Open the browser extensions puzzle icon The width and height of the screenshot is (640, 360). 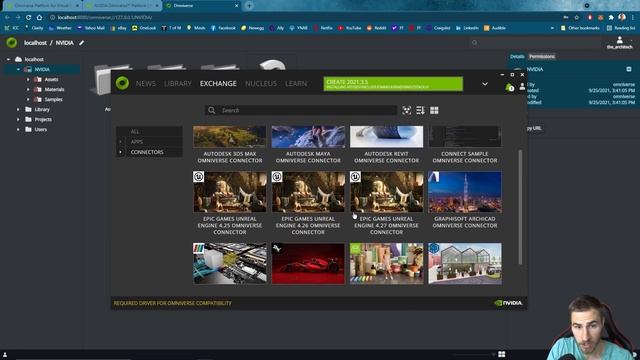(611, 18)
